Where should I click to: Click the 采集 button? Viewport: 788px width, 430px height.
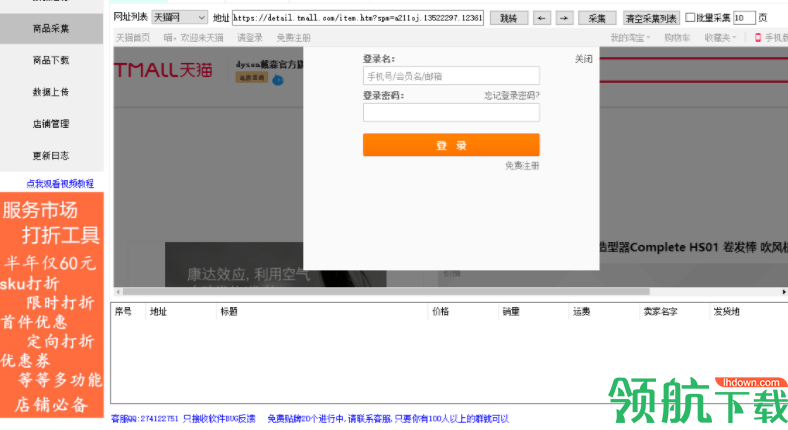(597, 18)
